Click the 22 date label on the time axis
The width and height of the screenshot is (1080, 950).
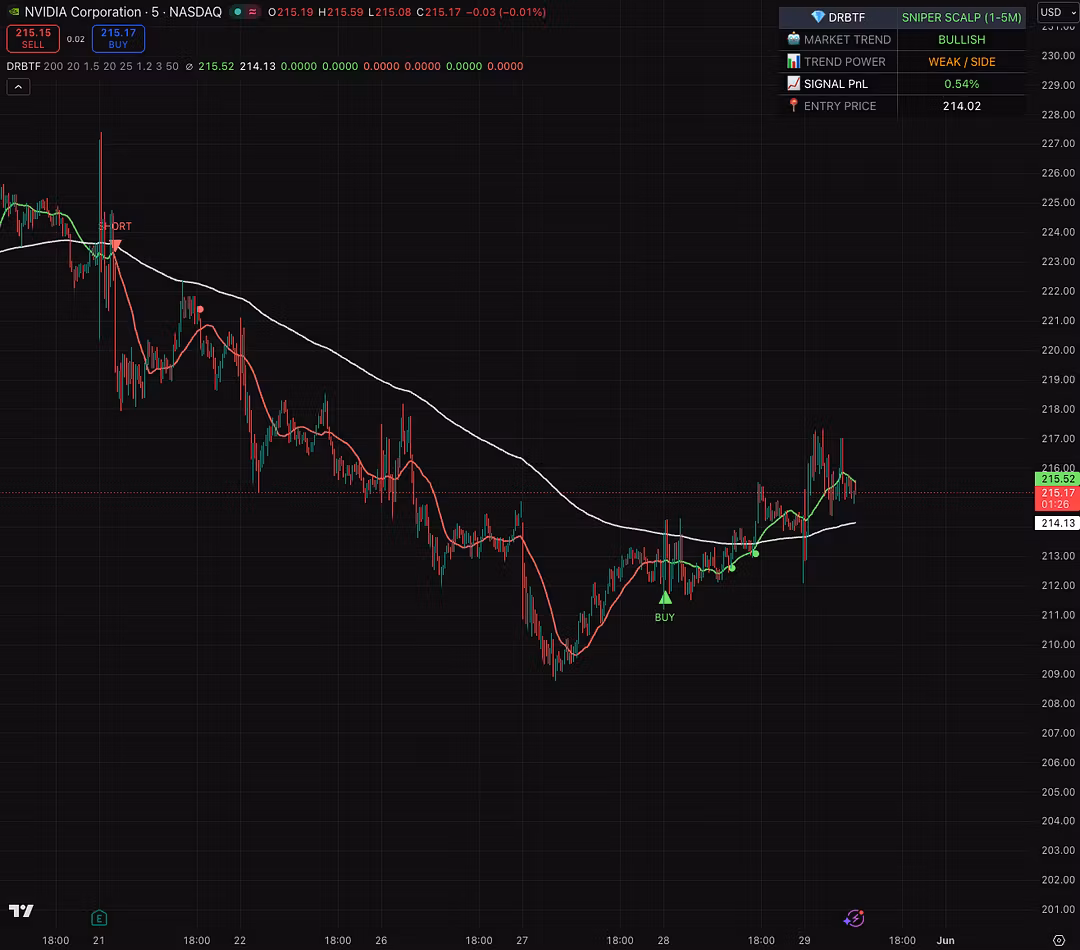pos(240,940)
